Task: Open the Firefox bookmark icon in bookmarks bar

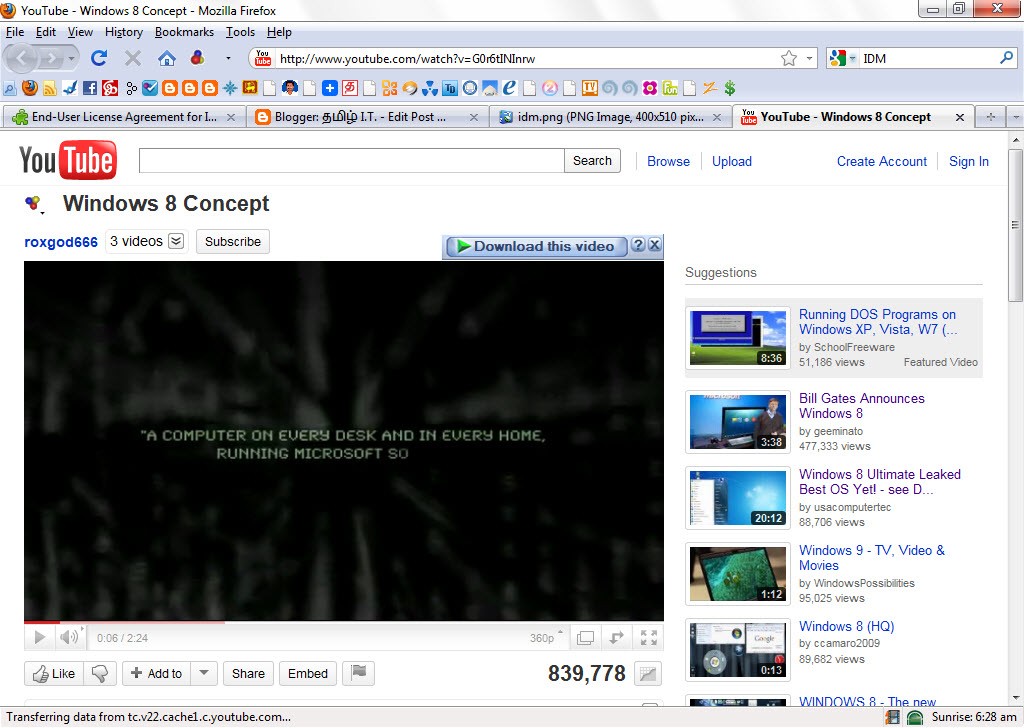Action: (x=29, y=88)
